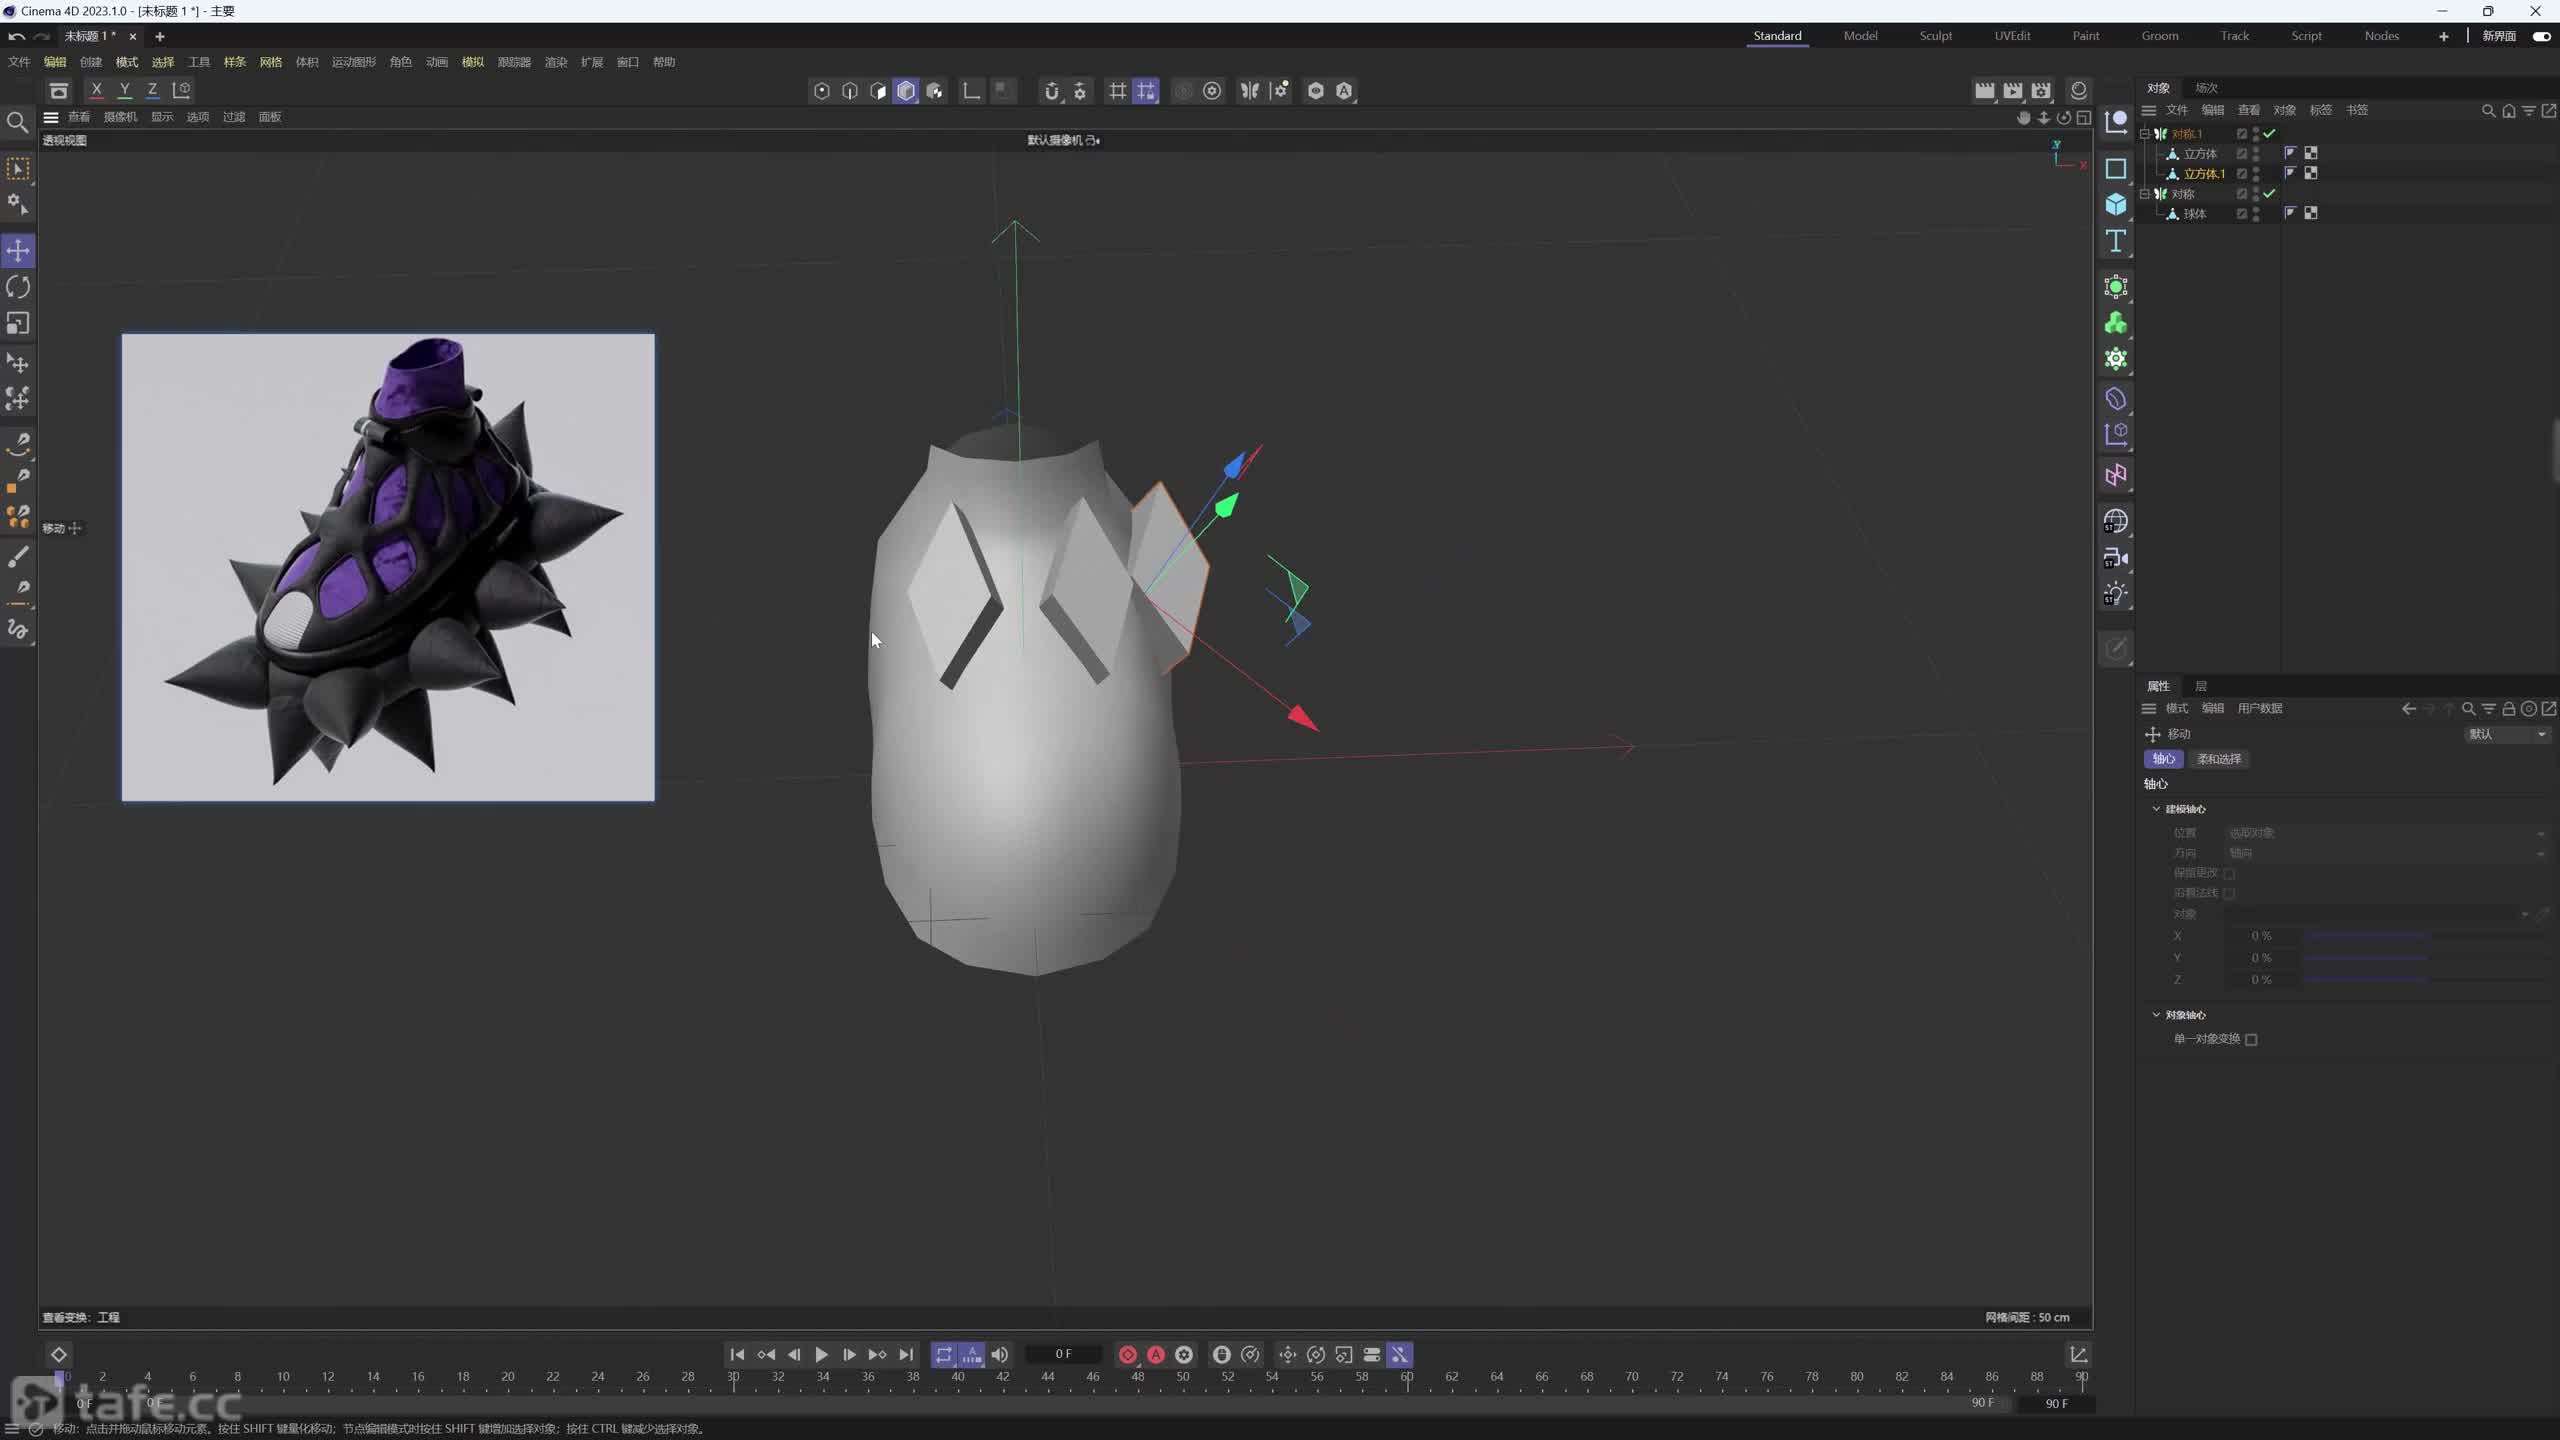Viewport: 2560px width, 1440px height.
Task: Select the 轴心 tab button
Action: point(2163,759)
